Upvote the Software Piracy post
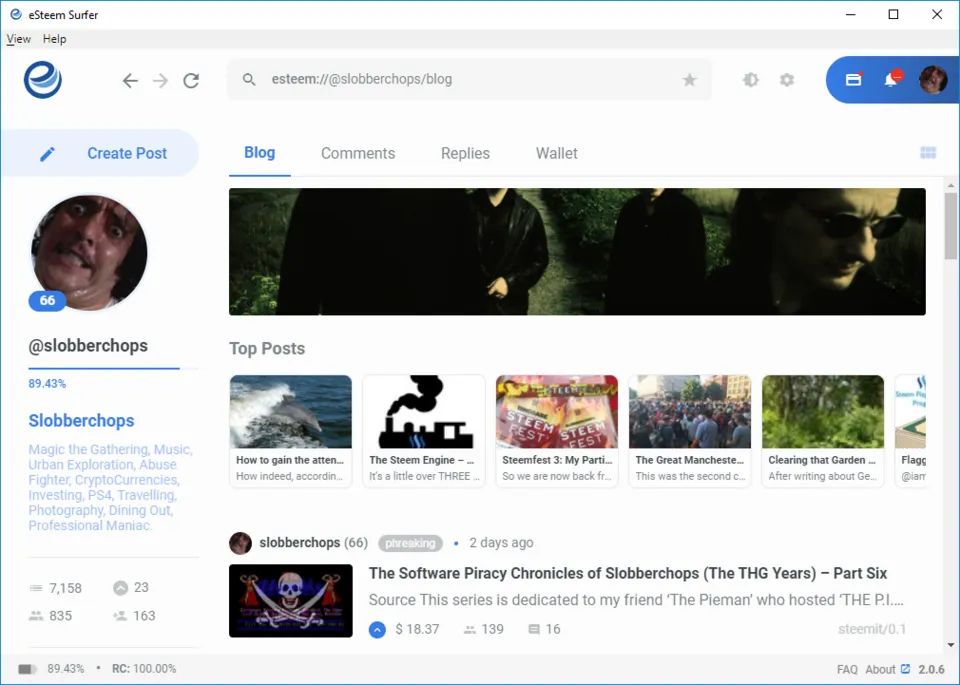The image size is (960, 685). tap(377, 629)
